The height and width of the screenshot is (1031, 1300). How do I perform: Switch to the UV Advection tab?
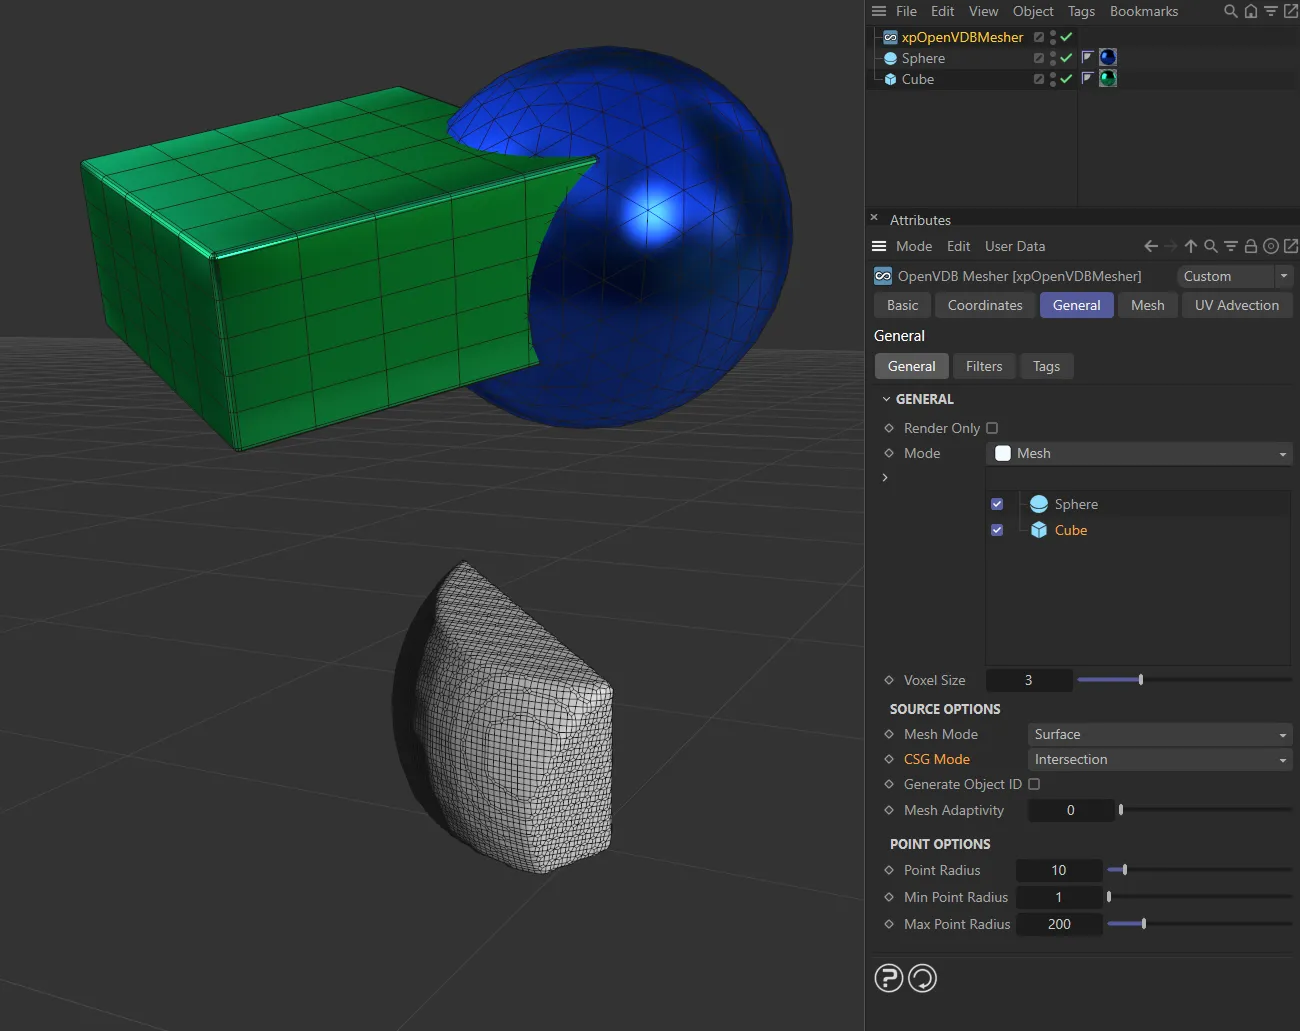tap(1237, 305)
